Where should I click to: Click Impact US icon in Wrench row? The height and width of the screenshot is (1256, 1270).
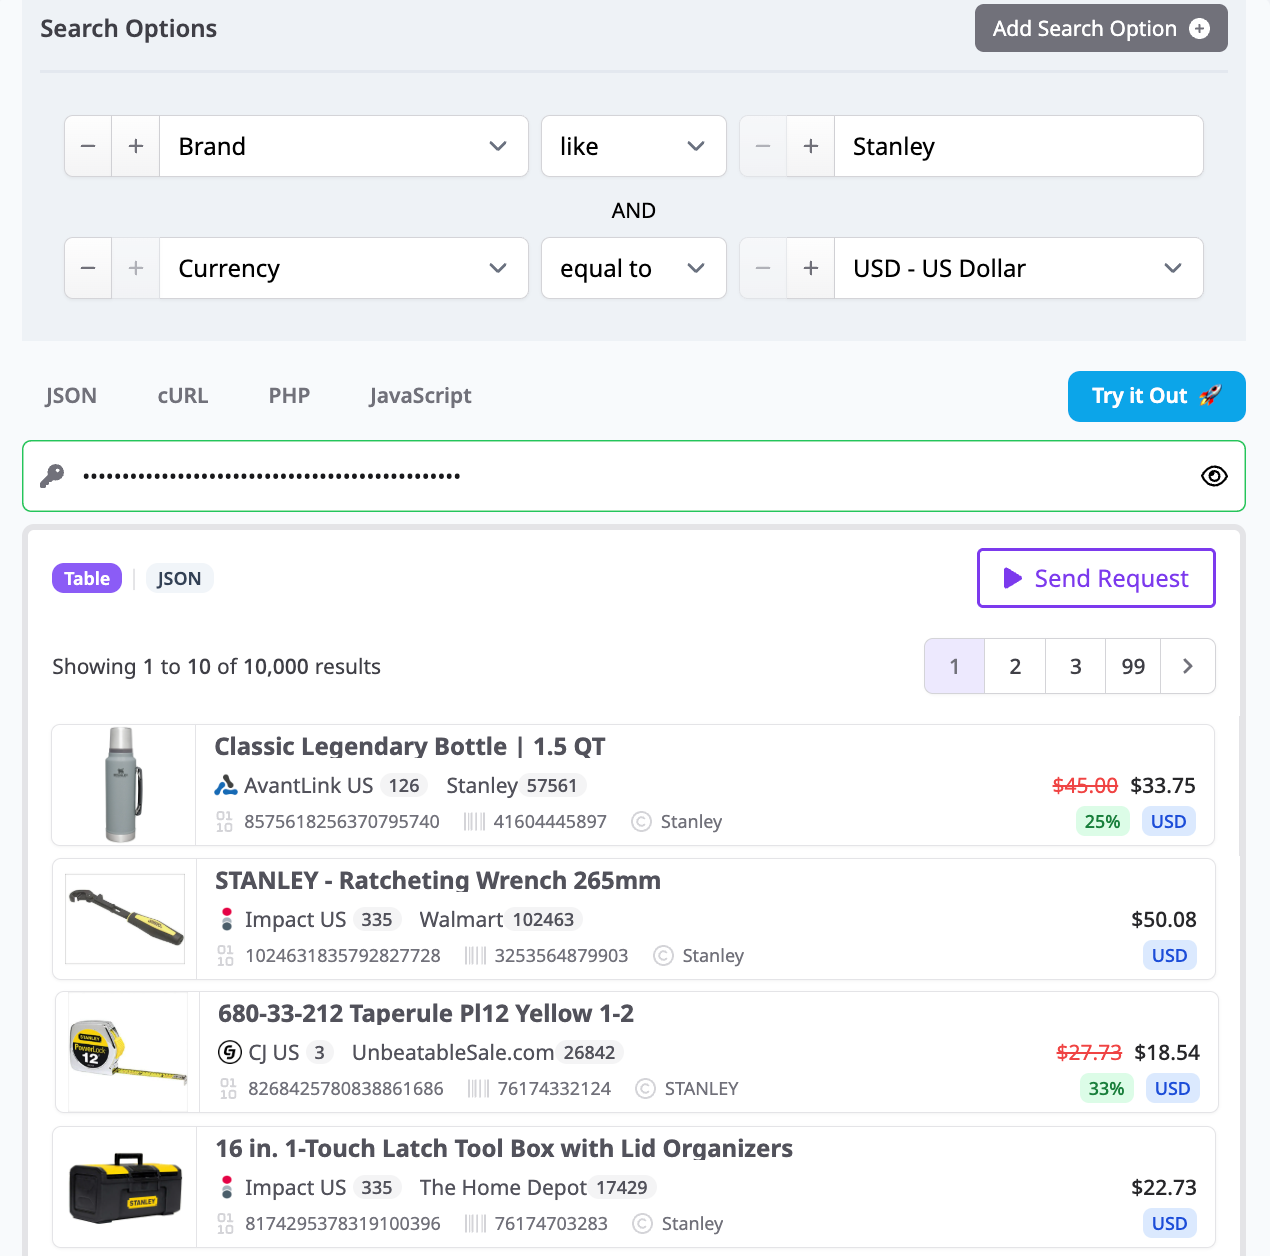227,919
